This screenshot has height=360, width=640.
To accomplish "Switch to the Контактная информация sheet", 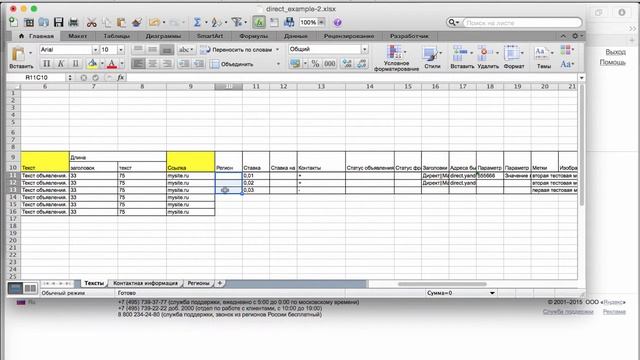I will (x=145, y=283).
